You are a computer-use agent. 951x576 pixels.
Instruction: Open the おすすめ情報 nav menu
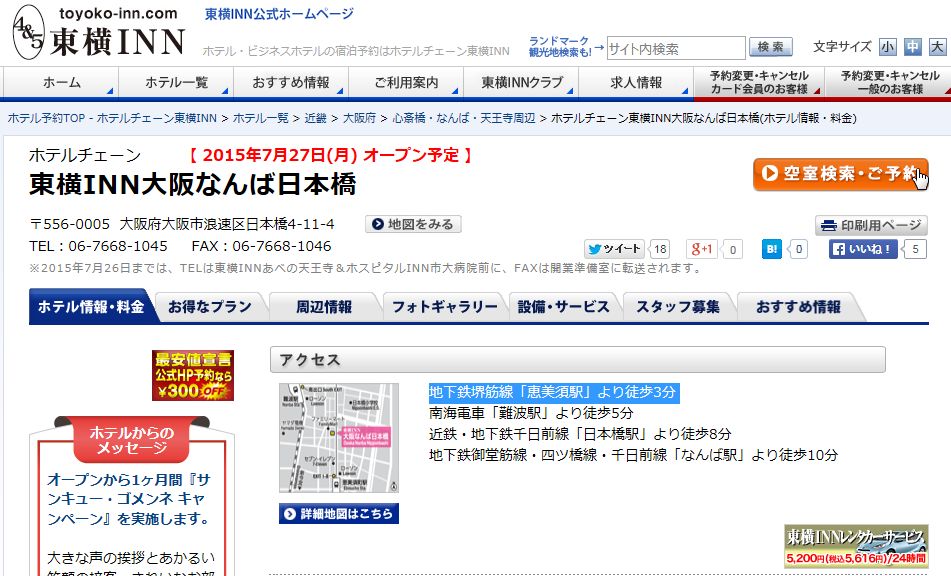pos(291,82)
